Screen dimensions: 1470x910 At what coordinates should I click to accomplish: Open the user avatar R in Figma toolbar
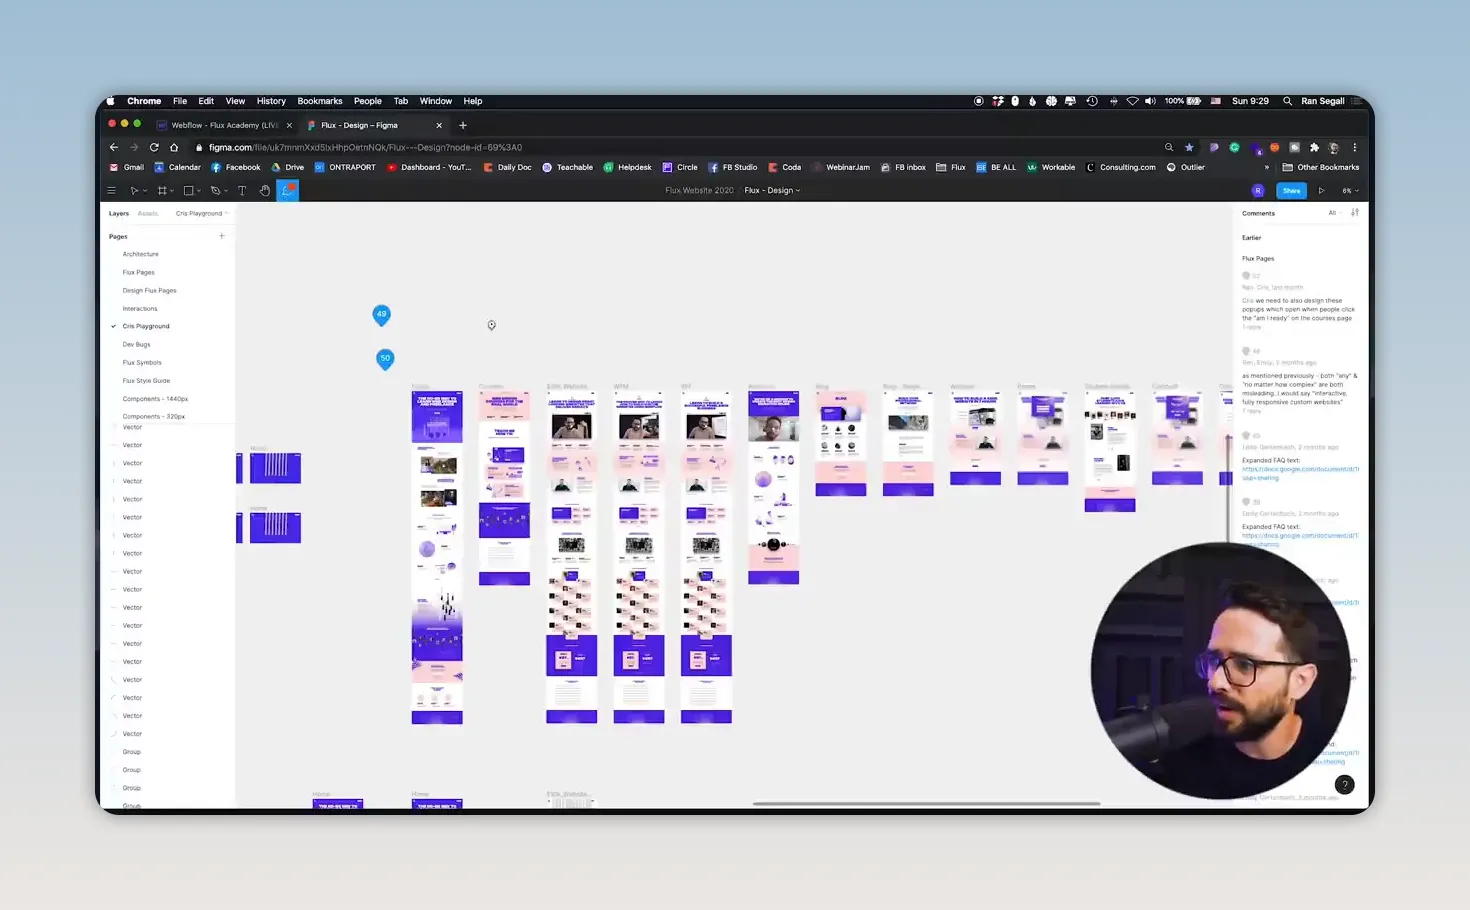coord(1258,191)
